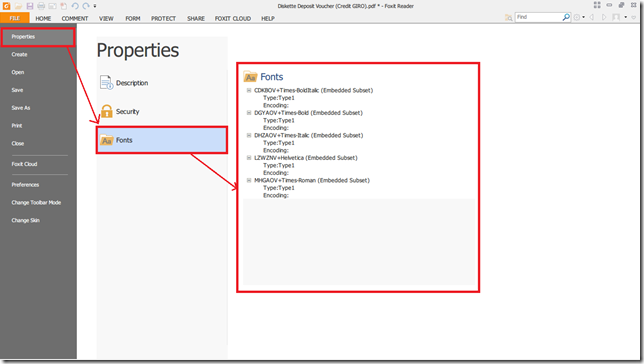Viewport: 644px width, 364px height.
Task: Select Properties in the File sidebar
Action: [37, 37]
